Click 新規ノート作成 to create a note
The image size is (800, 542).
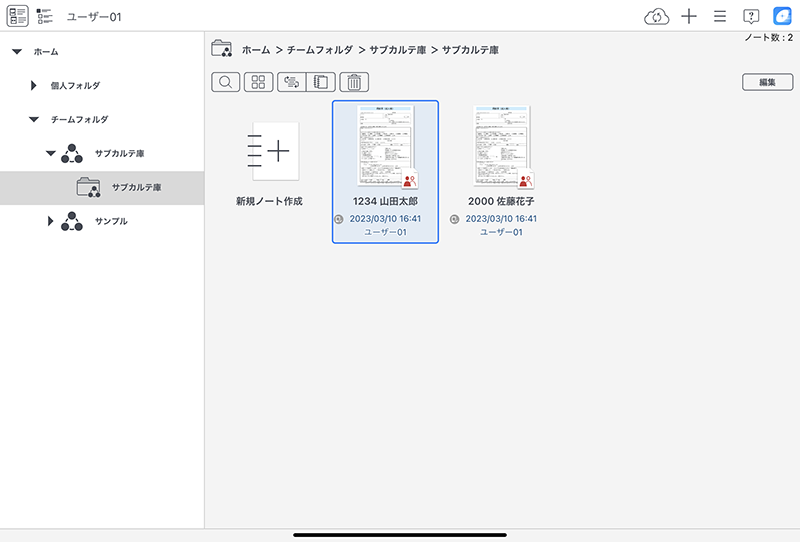tap(269, 151)
